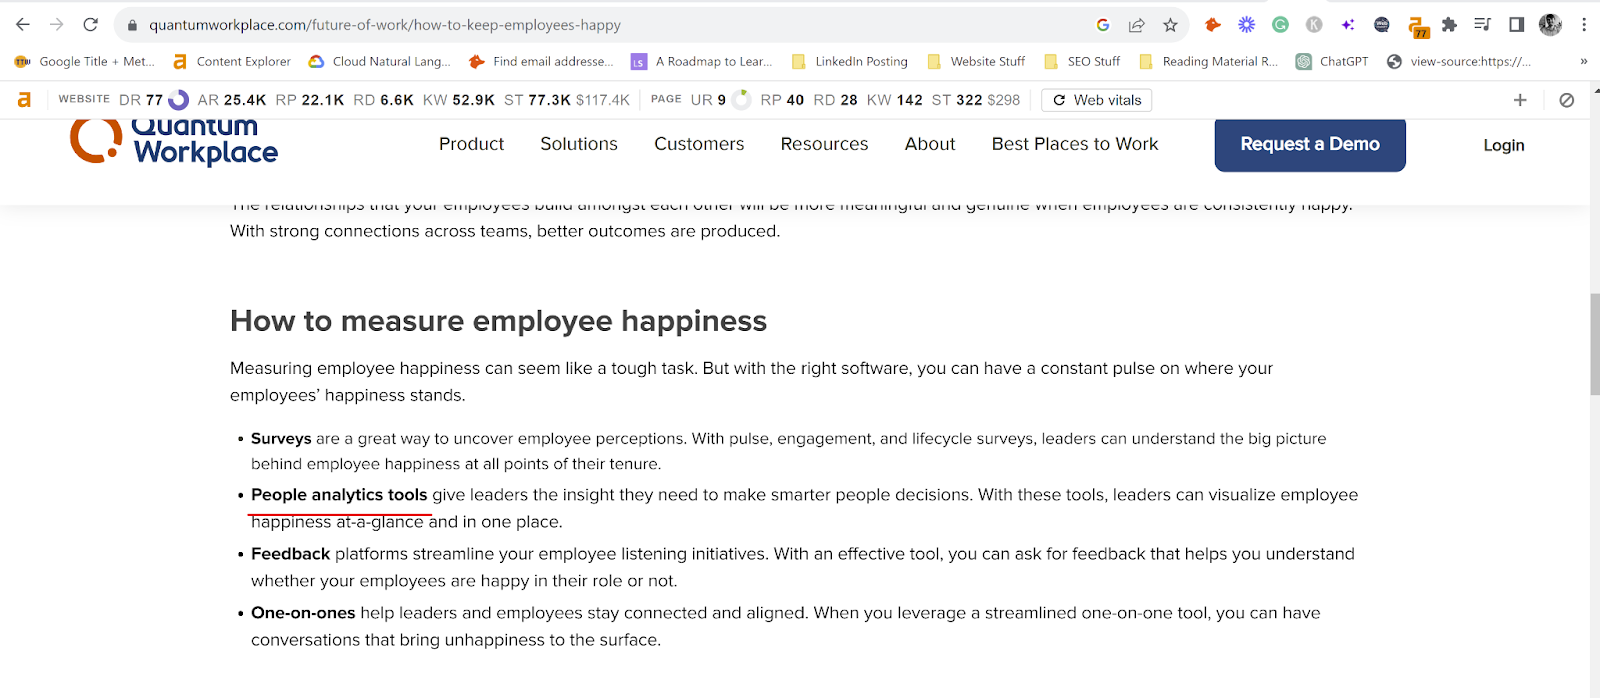This screenshot has width=1600, height=698.
Task: Open the Chrome profile avatar
Action: 1551,25
